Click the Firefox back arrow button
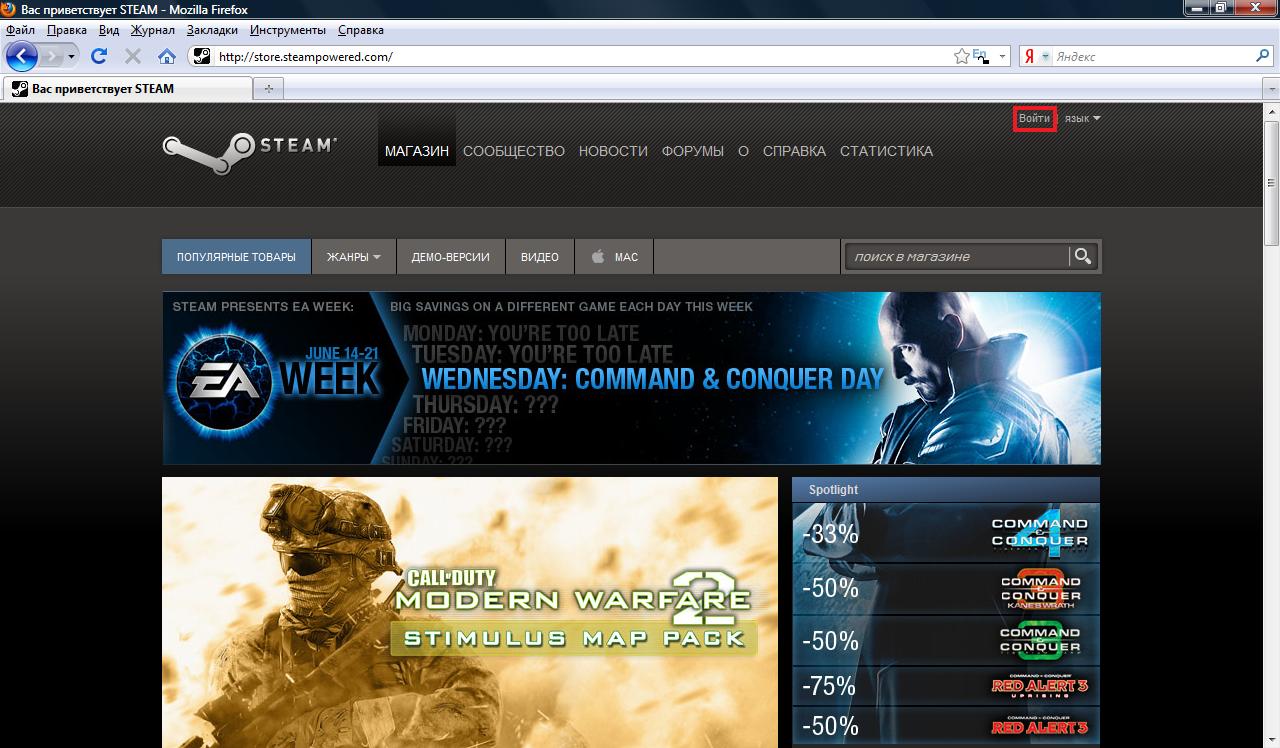 point(22,56)
